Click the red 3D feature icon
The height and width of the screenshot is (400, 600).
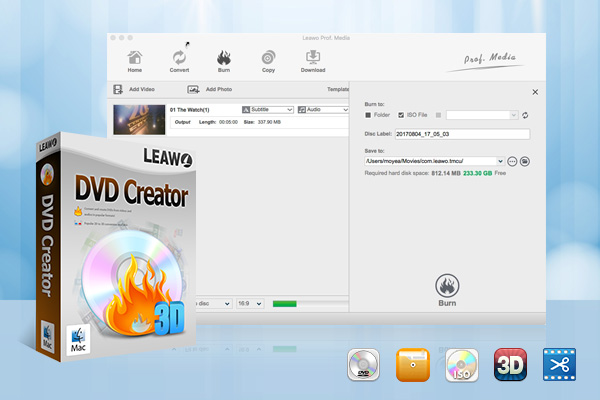coord(510,365)
